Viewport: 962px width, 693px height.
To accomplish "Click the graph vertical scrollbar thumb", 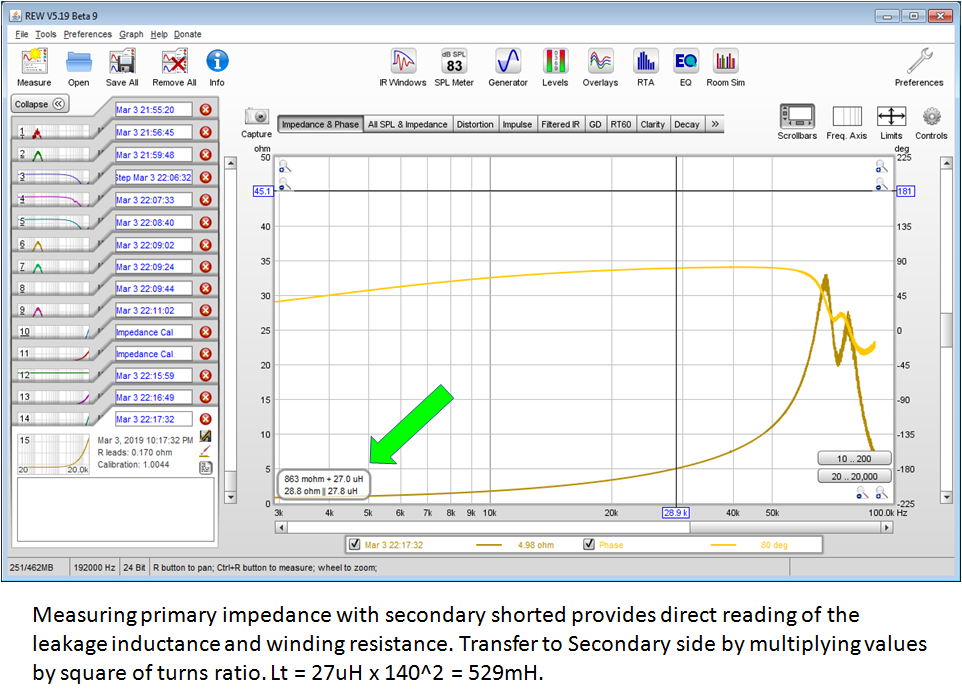I will click(x=946, y=331).
